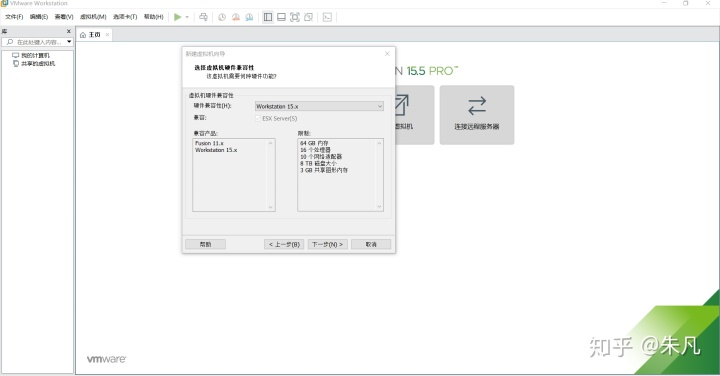Click the green power-on play icon
720x376 pixels.
177,17
